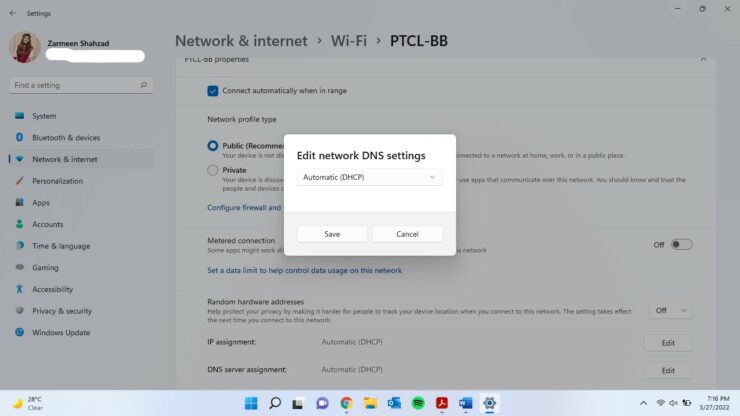Open File Explorer taskbar icon
The width and height of the screenshot is (740, 416).
[370, 403]
